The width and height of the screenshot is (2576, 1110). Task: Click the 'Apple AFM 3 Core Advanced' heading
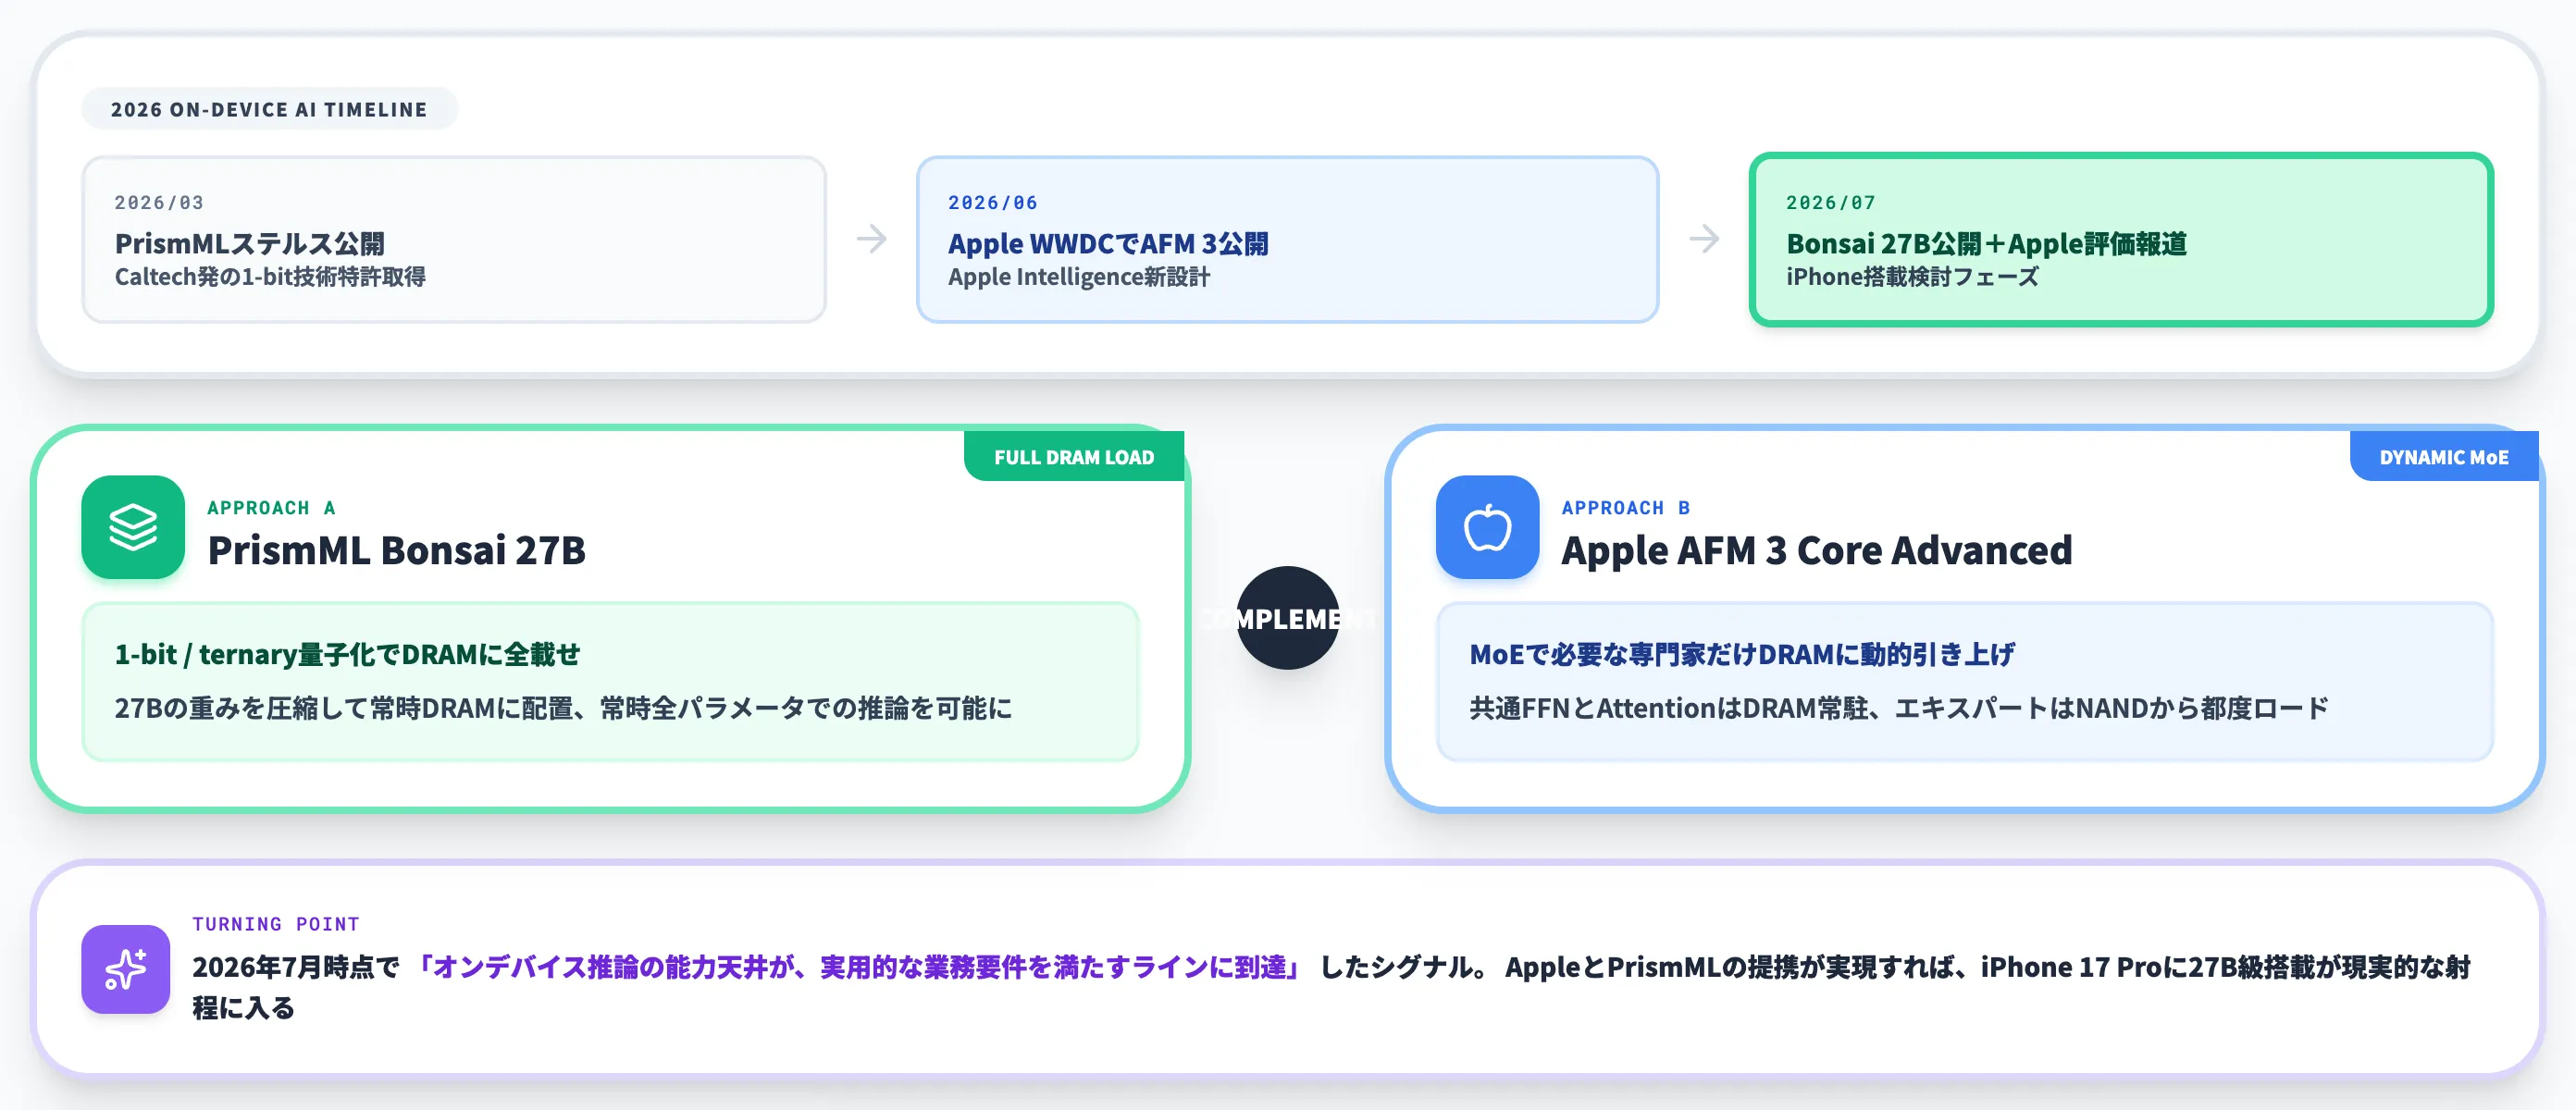[1817, 550]
